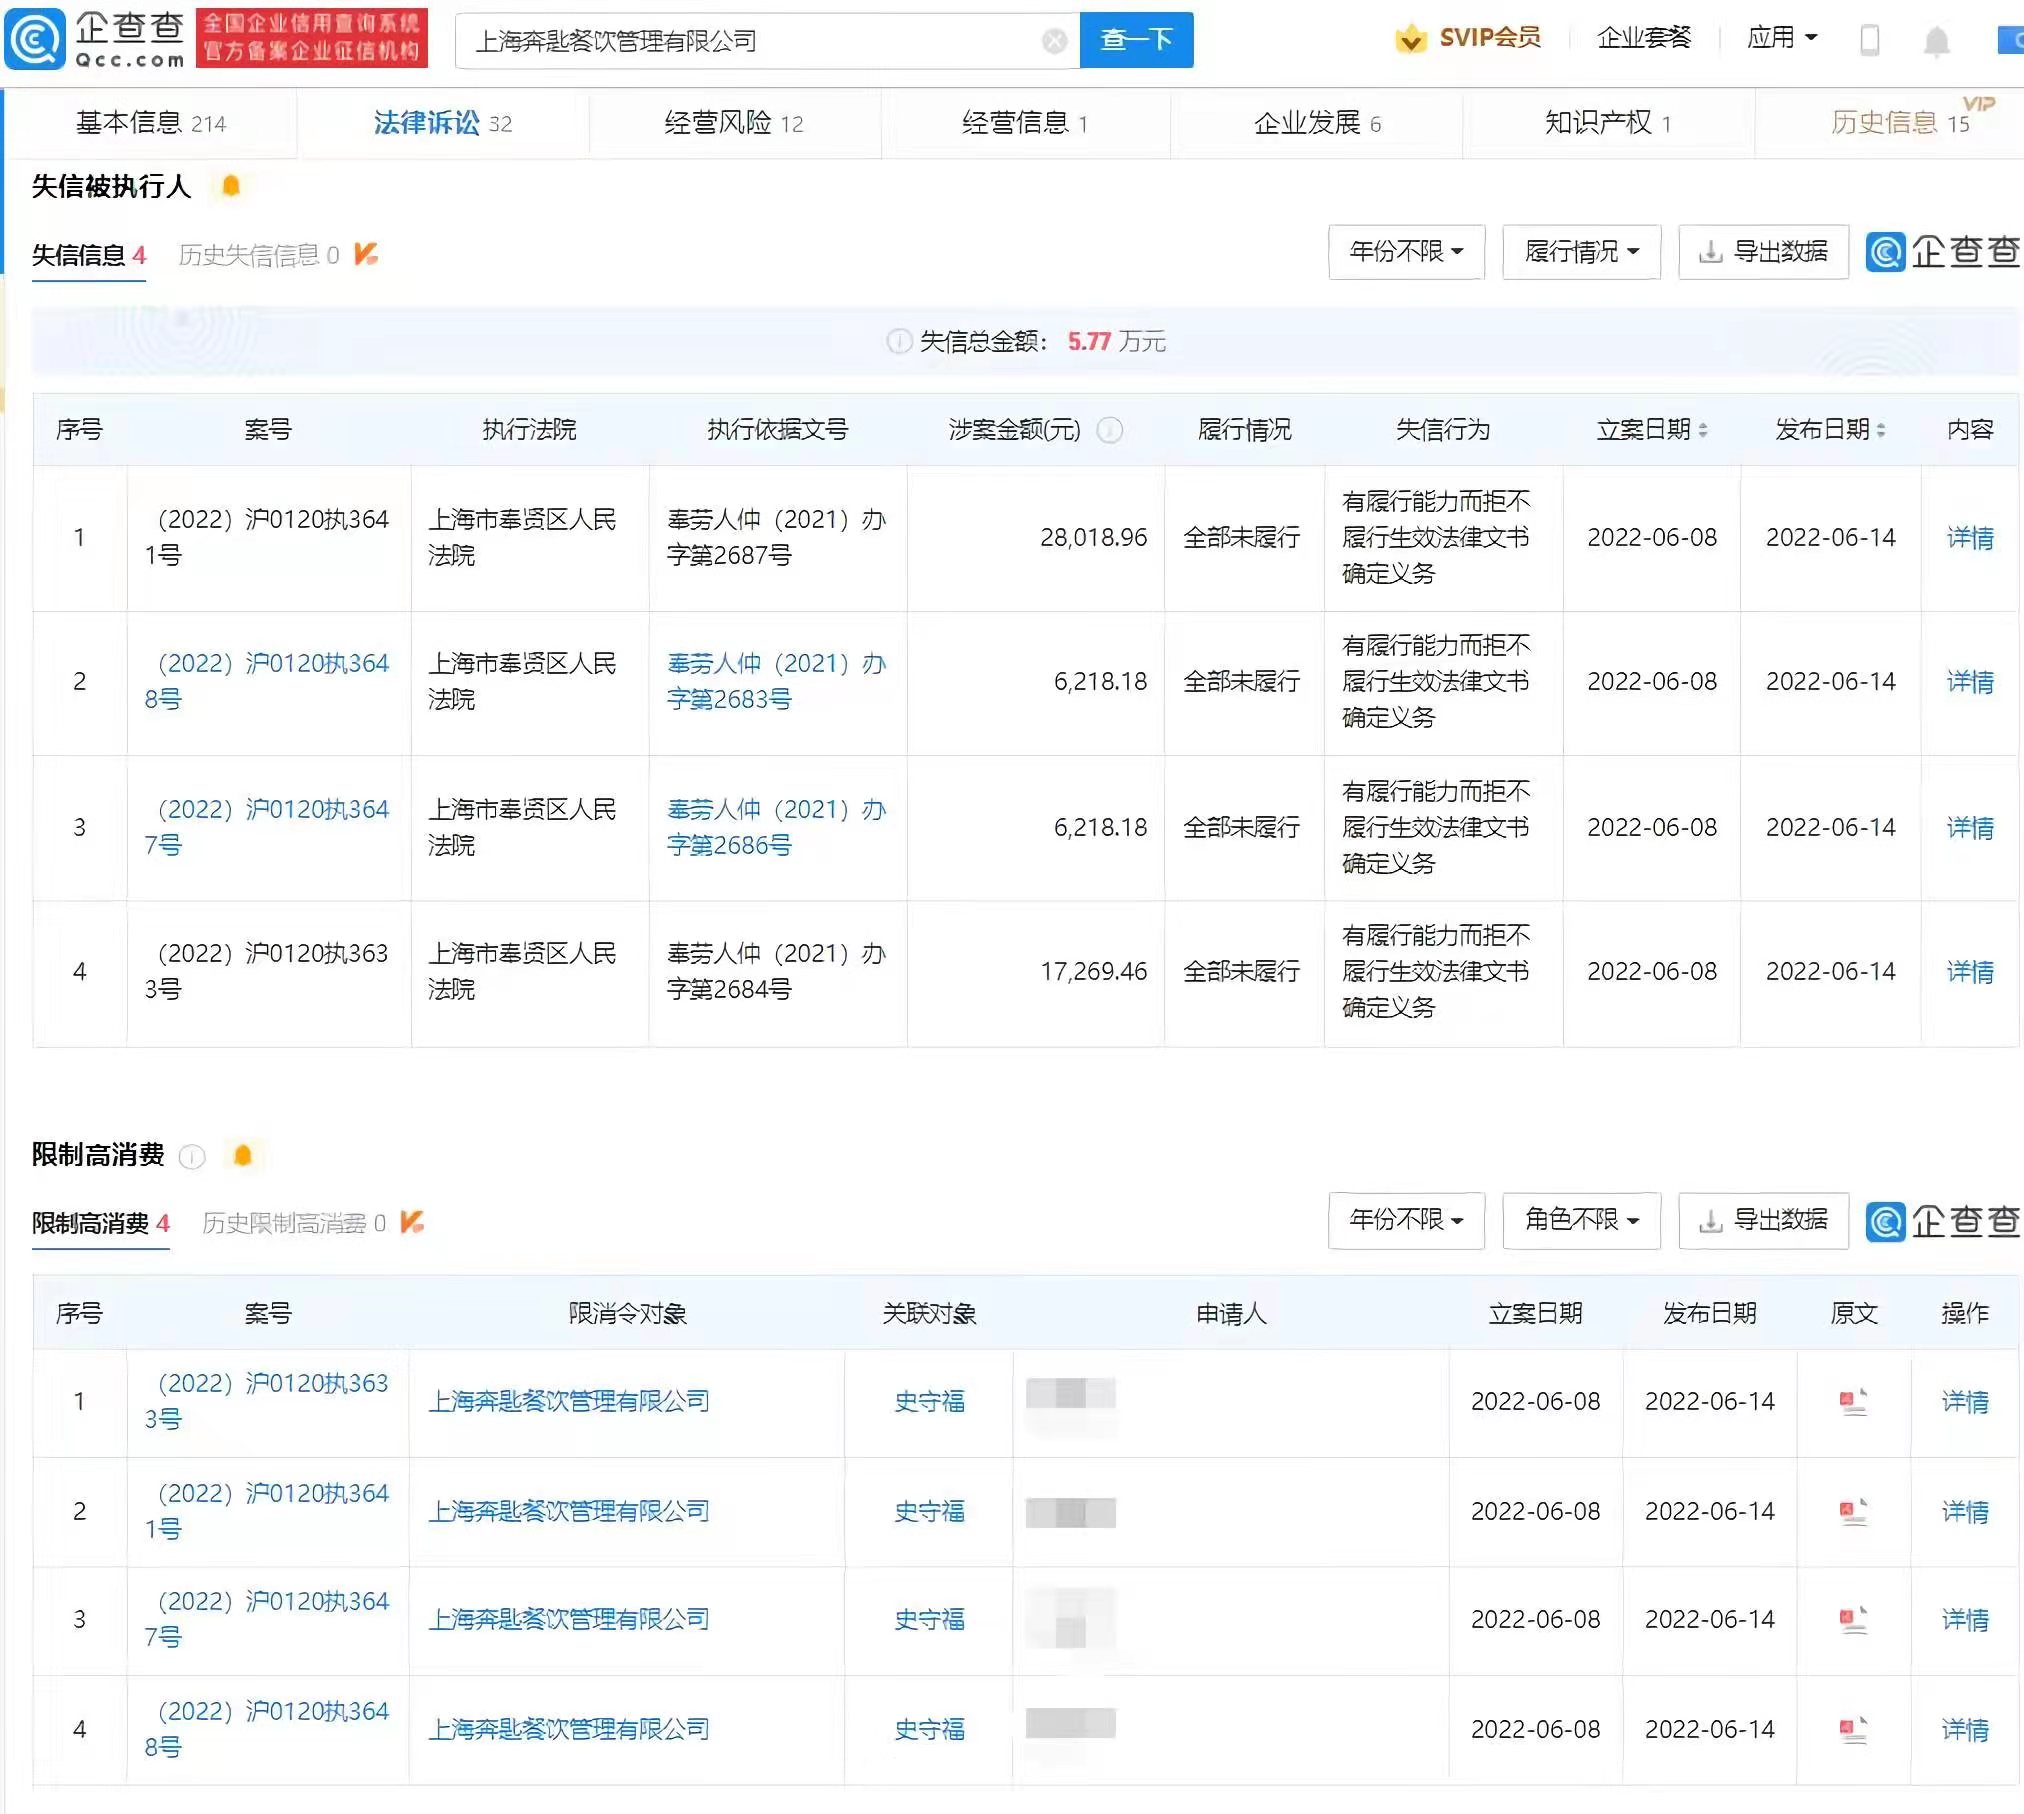
Task: Open the 履行情况 filter dropdown
Action: (1581, 252)
